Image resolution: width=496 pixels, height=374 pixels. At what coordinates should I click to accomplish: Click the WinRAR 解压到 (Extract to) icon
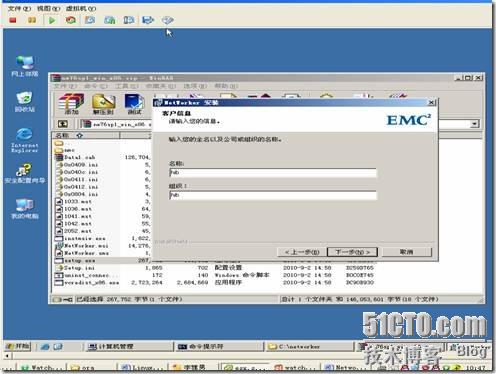pos(103,104)
